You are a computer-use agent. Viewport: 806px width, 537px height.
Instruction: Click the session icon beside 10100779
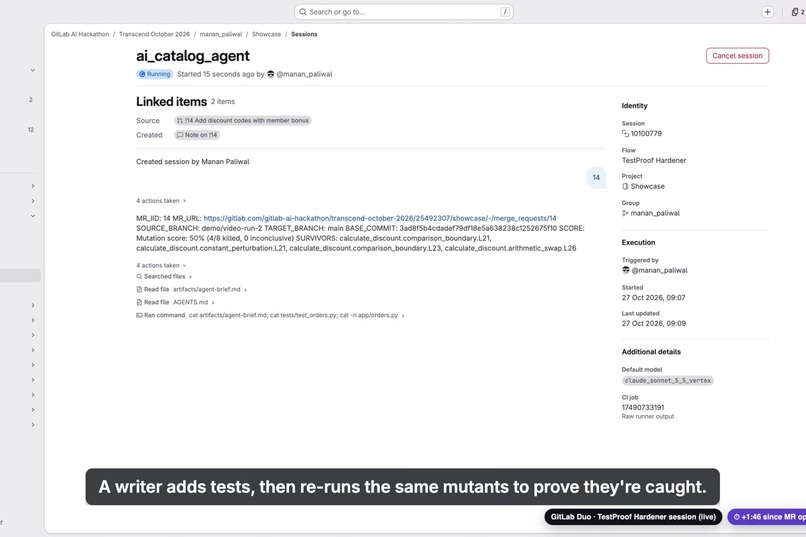click(x=625, y=134)
